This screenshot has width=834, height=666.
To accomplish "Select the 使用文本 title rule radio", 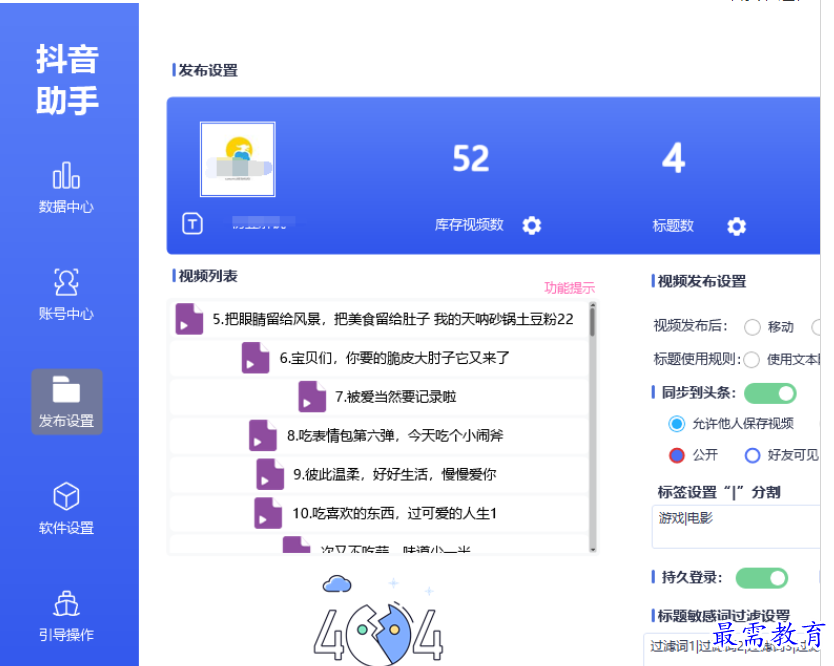I will tap(751, 360).
